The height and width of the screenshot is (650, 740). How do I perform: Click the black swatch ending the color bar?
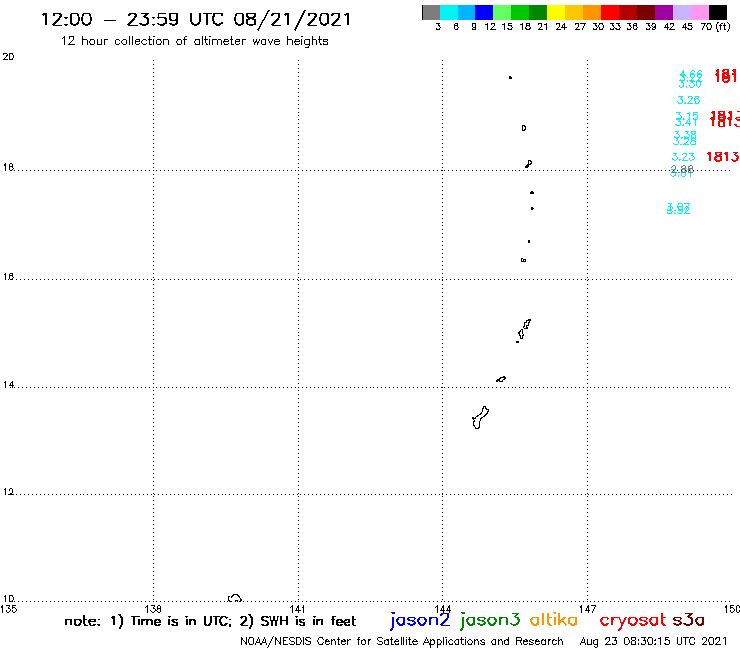[x=717, y=12]
